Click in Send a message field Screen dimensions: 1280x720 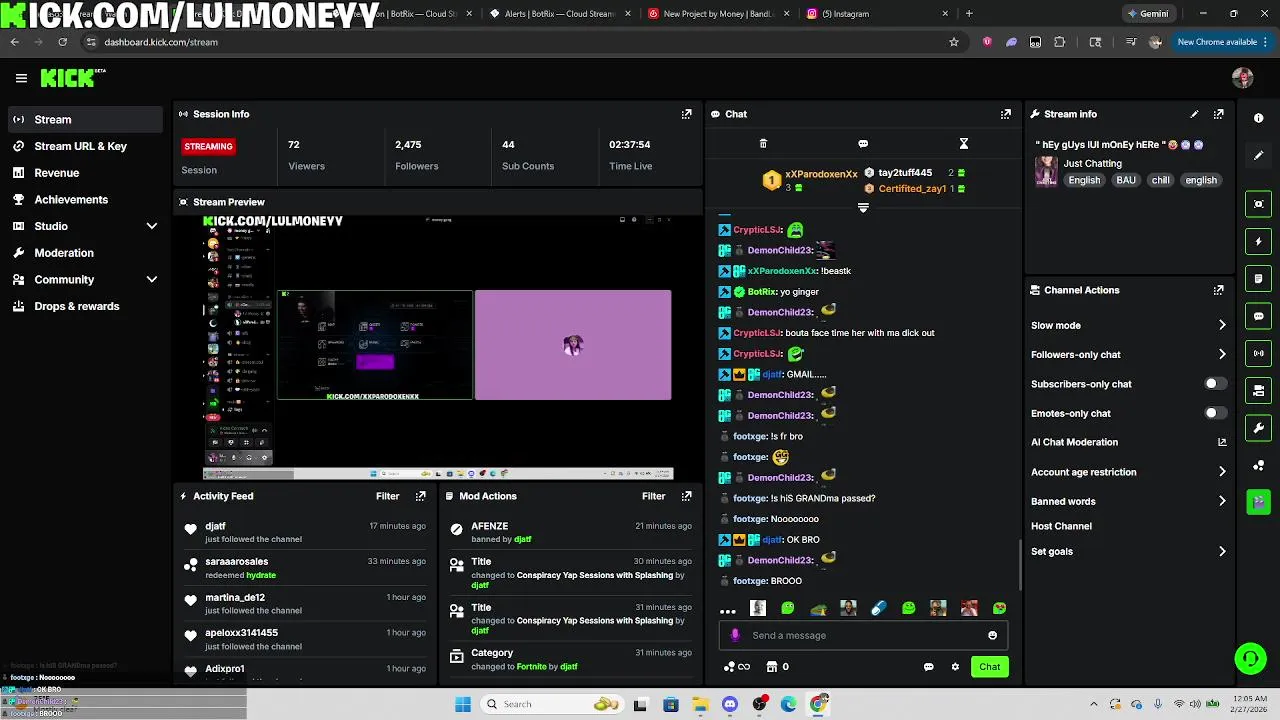coord(862,635)
